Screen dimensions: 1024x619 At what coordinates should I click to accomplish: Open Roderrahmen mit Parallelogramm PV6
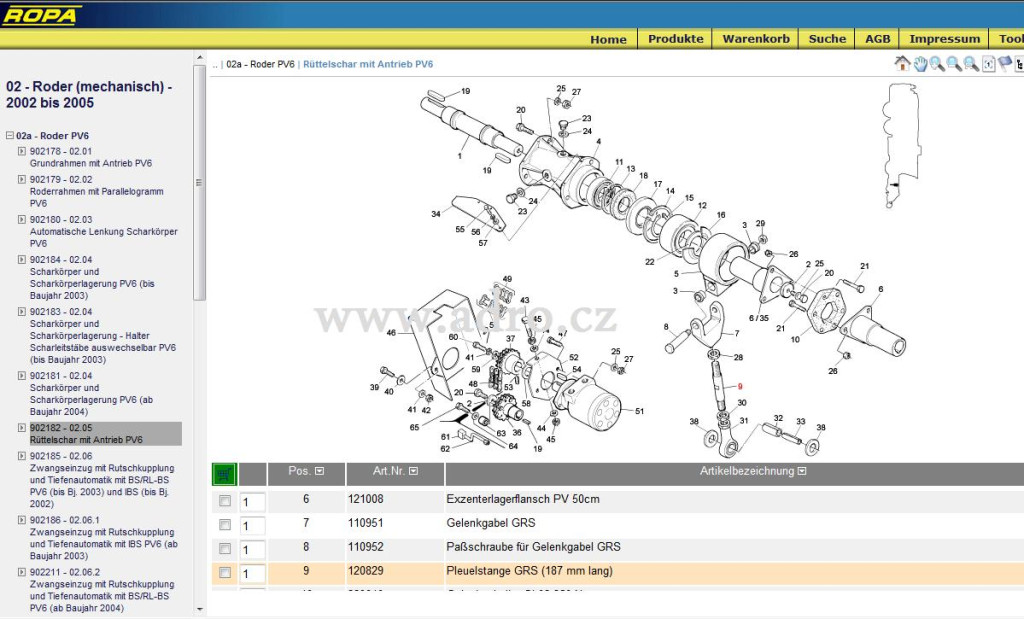[x=97, y=197]
